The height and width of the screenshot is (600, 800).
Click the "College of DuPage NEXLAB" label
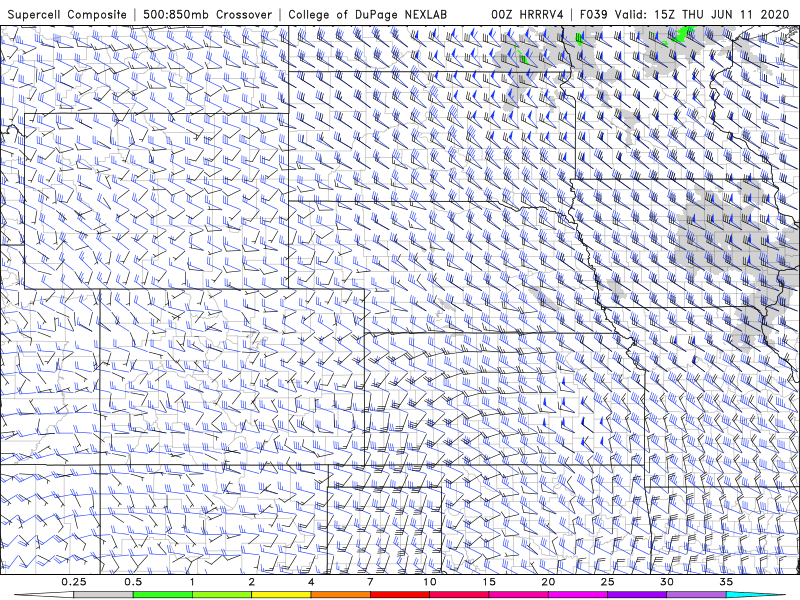[367, 15]
